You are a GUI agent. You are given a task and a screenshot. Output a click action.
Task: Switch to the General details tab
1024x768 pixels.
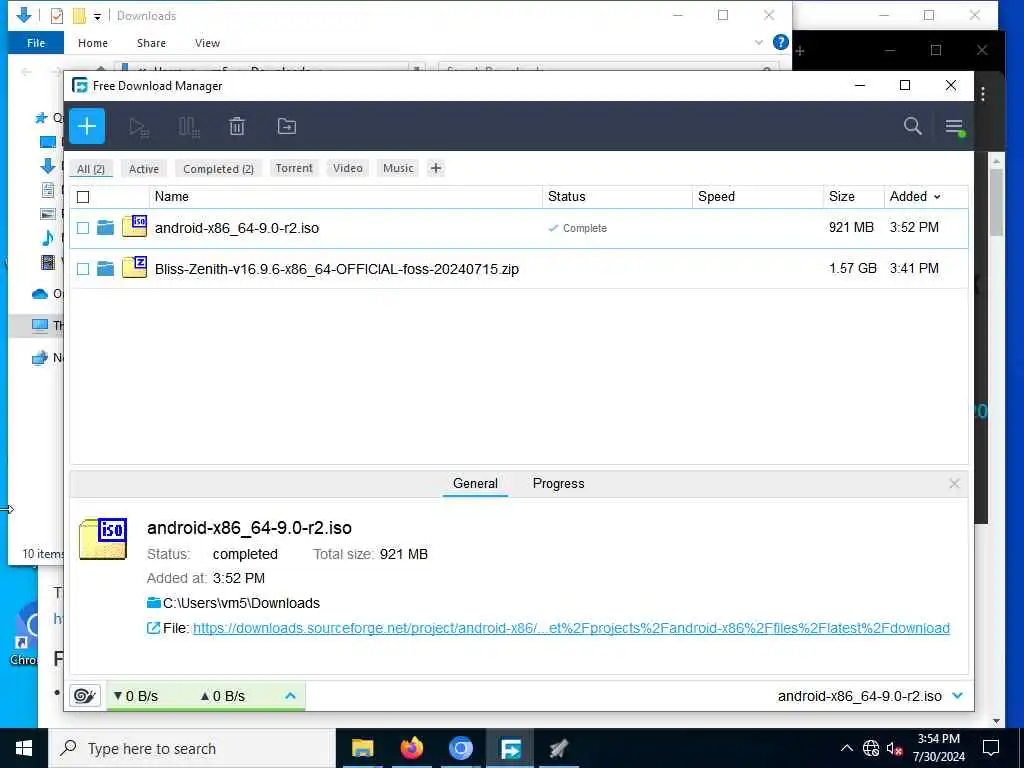[x=475, y=483]
